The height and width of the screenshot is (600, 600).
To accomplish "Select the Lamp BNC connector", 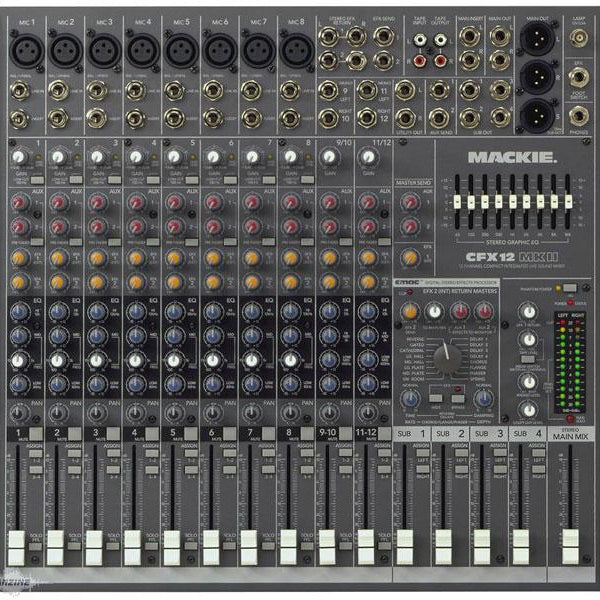I will pos(579,38).
